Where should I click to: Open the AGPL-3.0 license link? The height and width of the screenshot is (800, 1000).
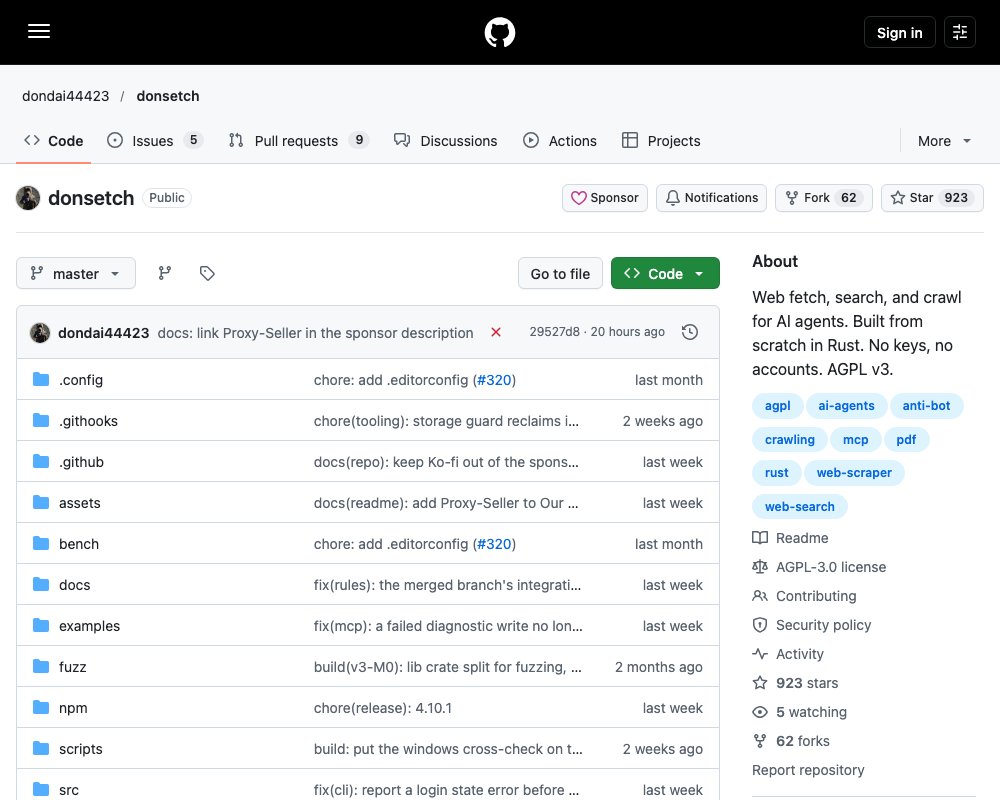819,567
